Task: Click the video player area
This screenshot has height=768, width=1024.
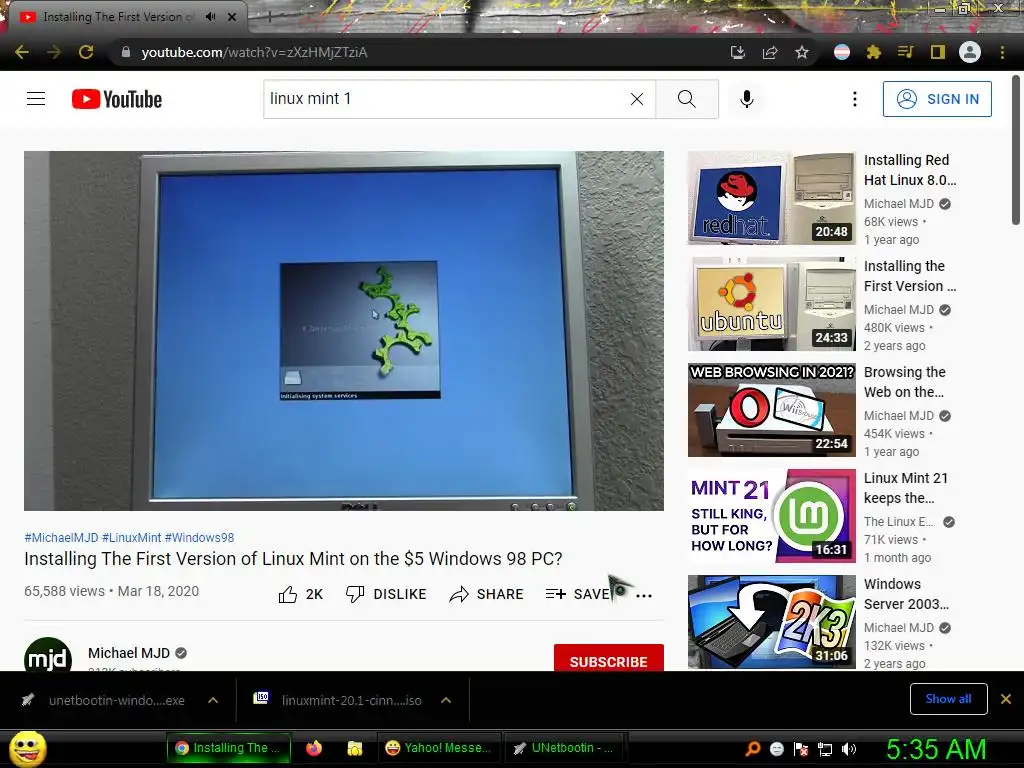Action: point(344,330)
